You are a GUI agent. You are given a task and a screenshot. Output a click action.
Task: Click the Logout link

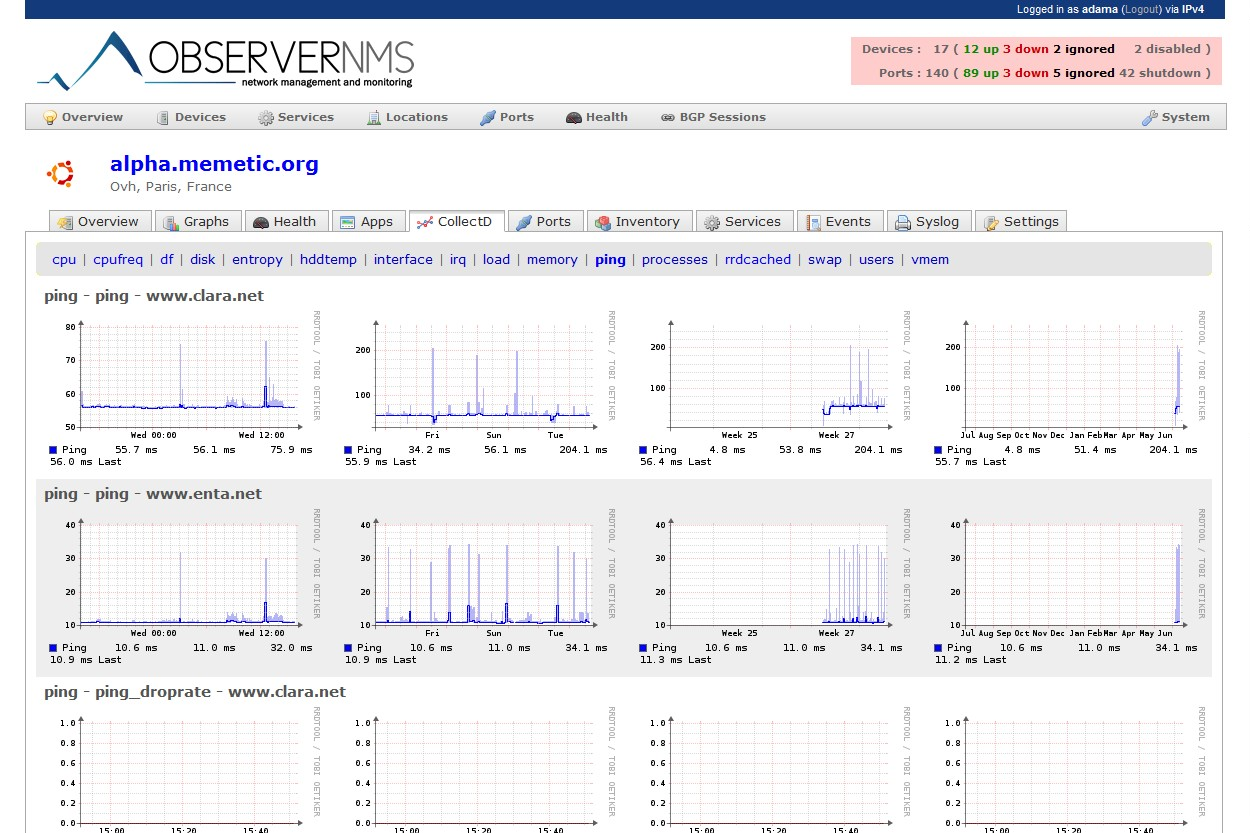pos(1141,9)
